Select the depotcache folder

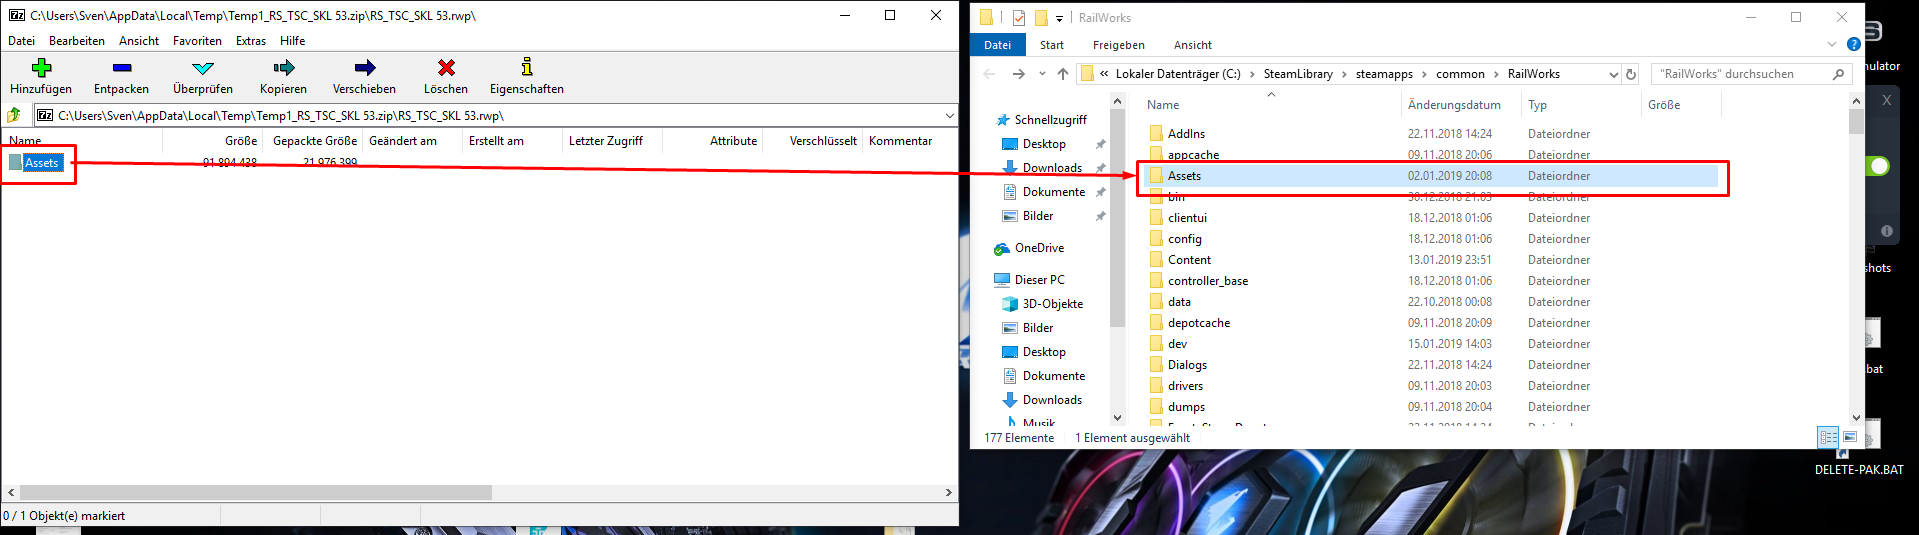pyautogui.click(x=1199, y=323)
